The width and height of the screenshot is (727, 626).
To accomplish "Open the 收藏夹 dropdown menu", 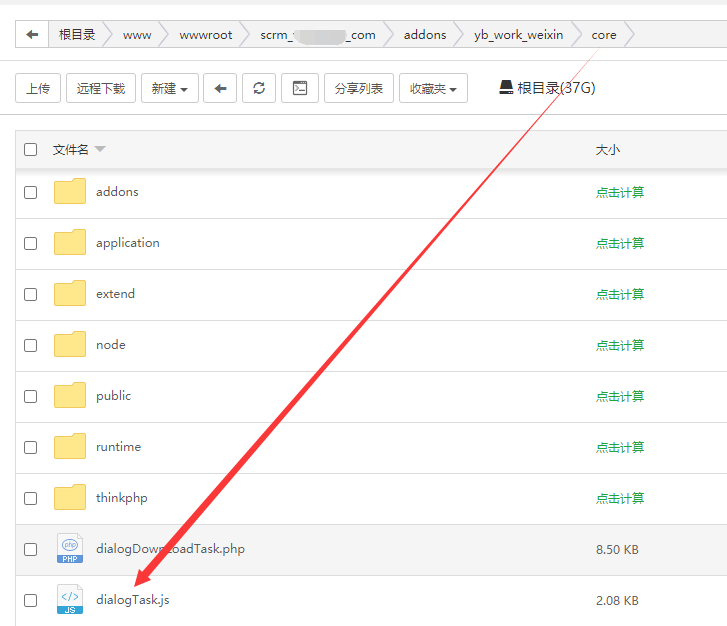I will [x=433, y=88].
